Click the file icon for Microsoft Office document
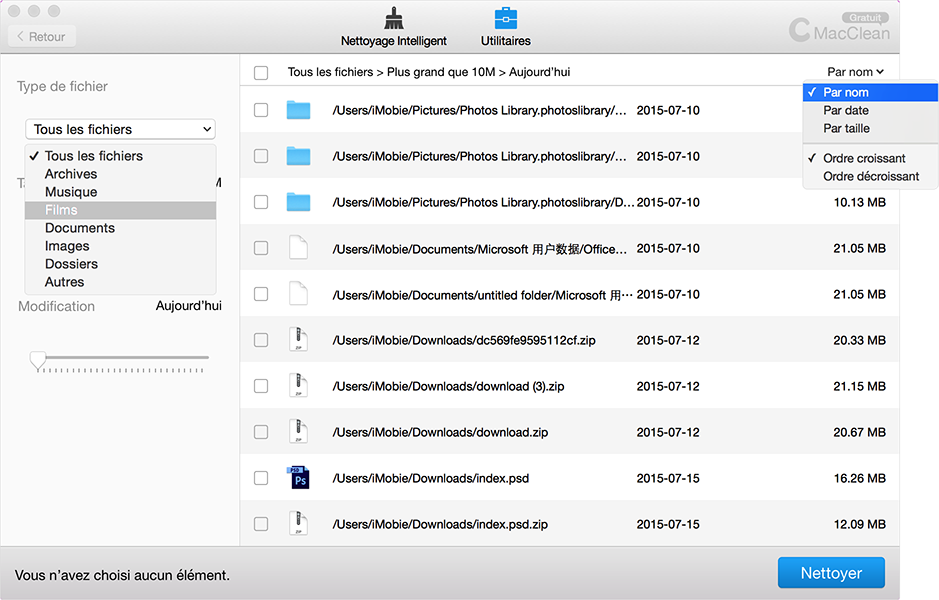 pyautogui.click(x=298, y=248)
